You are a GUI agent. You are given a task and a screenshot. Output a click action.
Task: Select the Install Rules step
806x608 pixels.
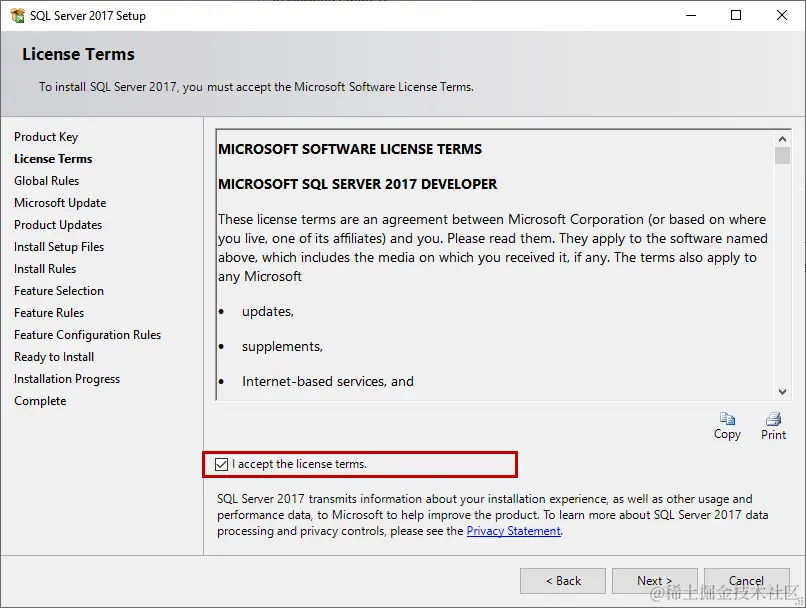(45, 269)
